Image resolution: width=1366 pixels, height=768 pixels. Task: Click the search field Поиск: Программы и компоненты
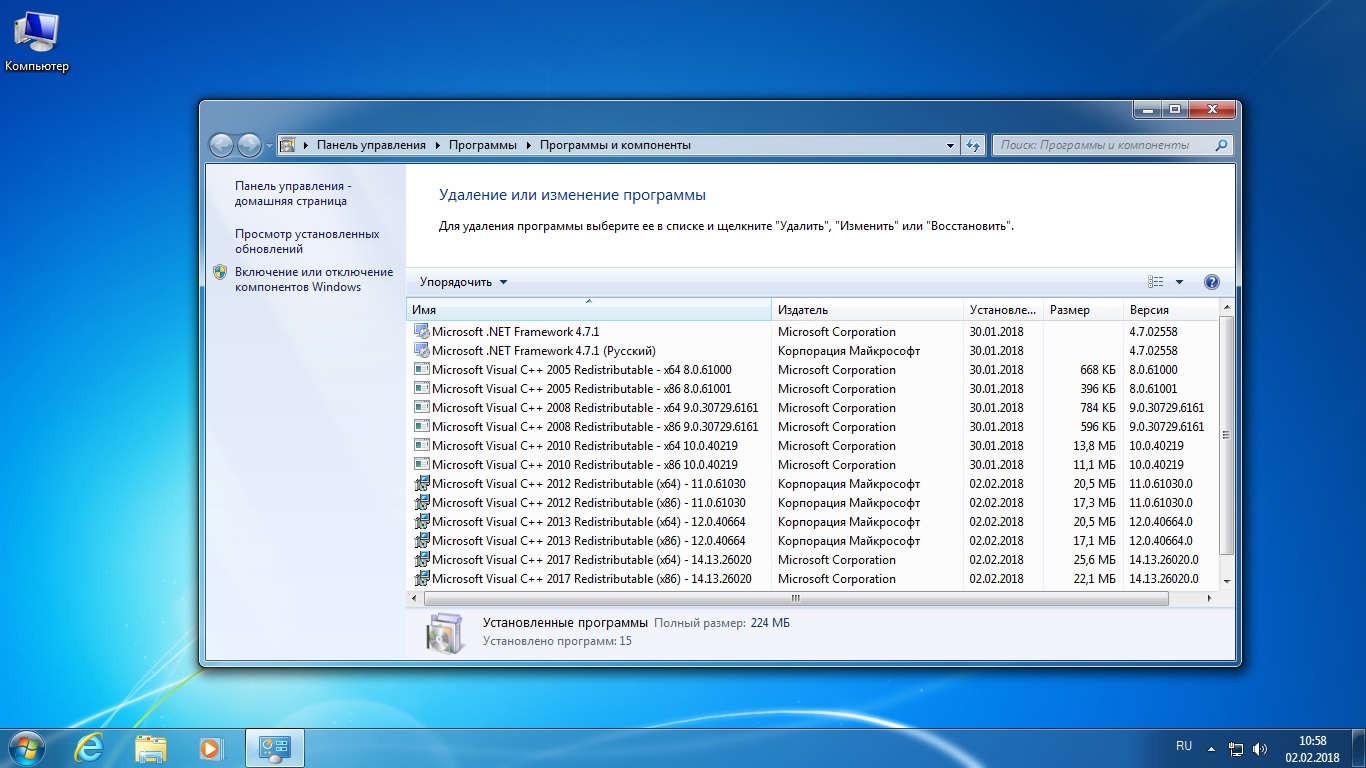click(x=1100, y=145)
